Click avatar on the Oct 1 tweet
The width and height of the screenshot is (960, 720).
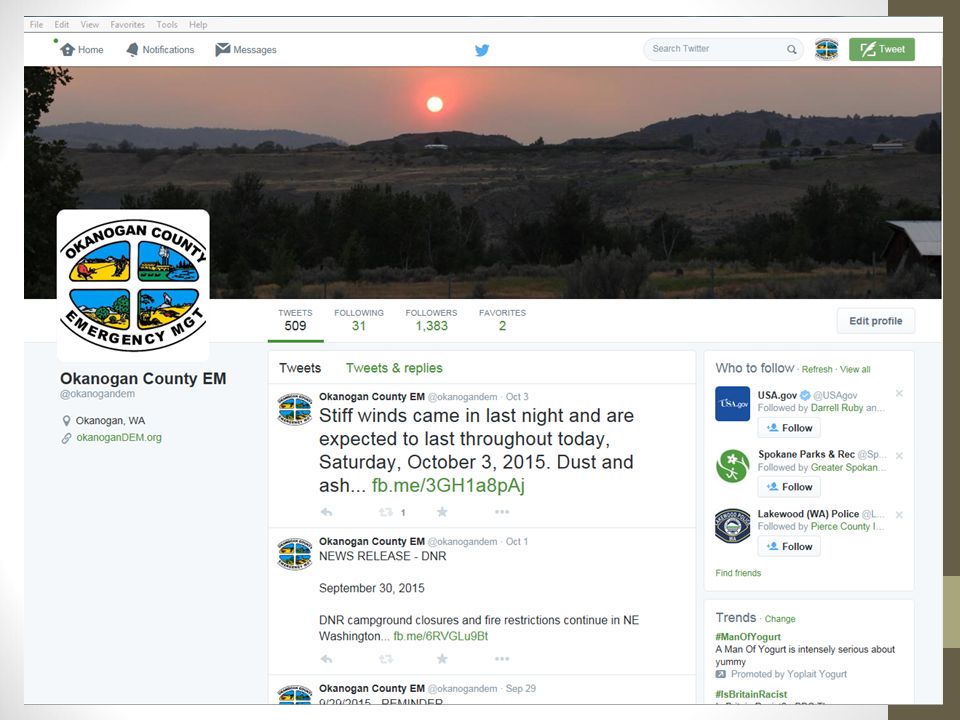pyautogui.click(x=294, y=554)
